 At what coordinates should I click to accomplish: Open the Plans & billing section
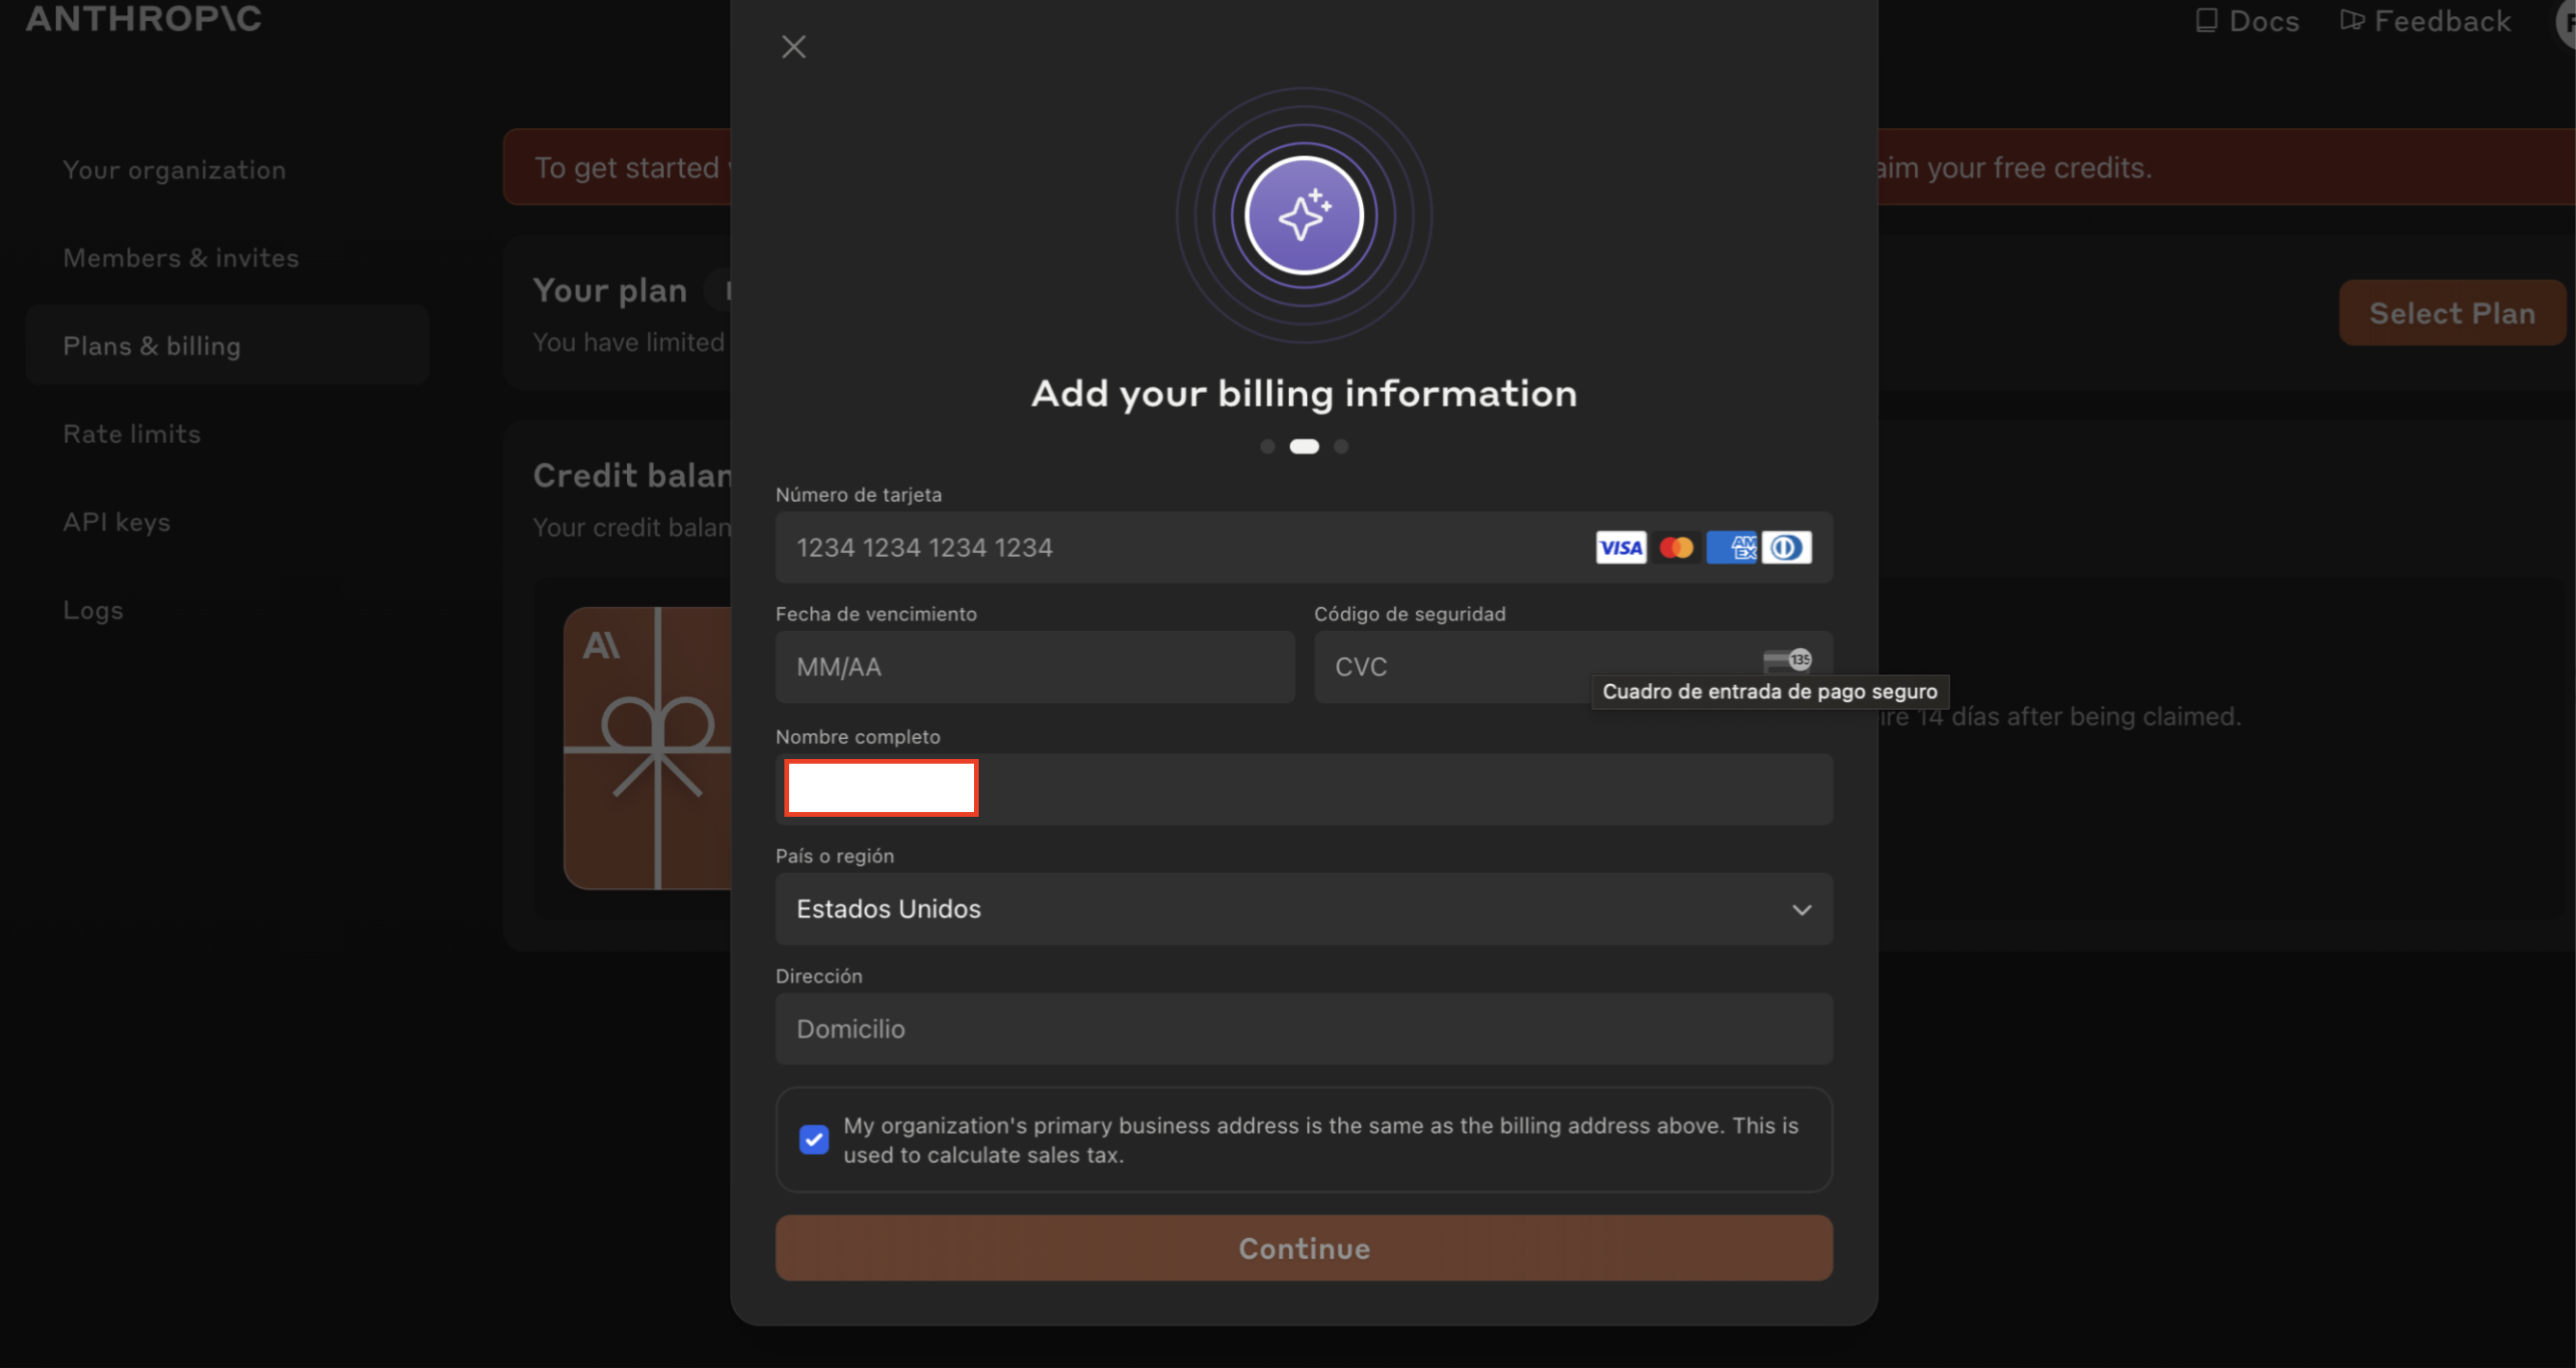[152, 346]
